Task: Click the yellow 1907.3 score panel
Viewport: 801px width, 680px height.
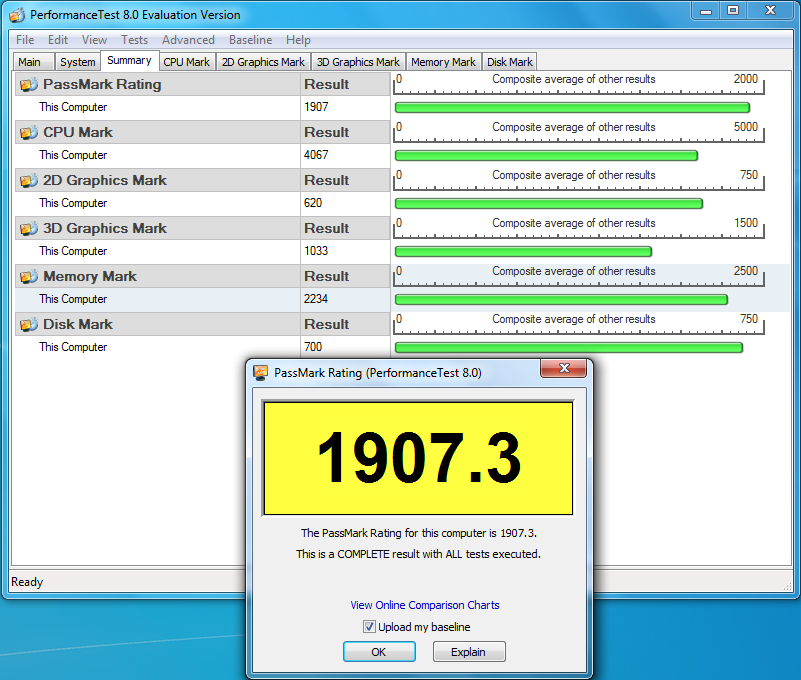Action: click(418, 458)
